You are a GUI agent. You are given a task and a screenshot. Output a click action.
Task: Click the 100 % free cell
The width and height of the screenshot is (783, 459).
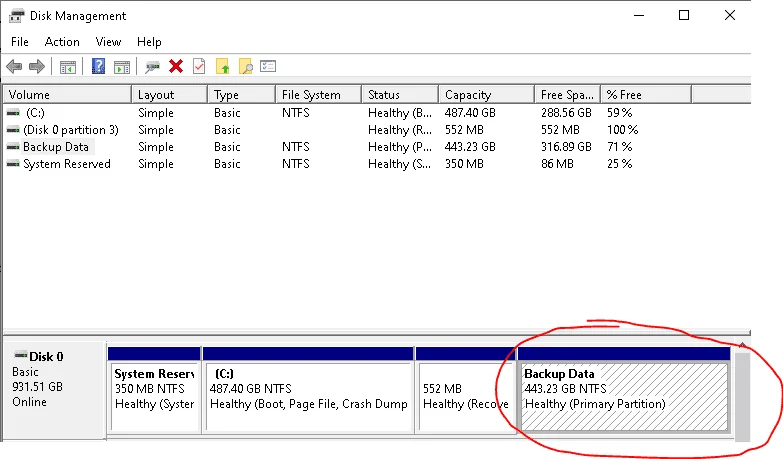click(622, 130)
